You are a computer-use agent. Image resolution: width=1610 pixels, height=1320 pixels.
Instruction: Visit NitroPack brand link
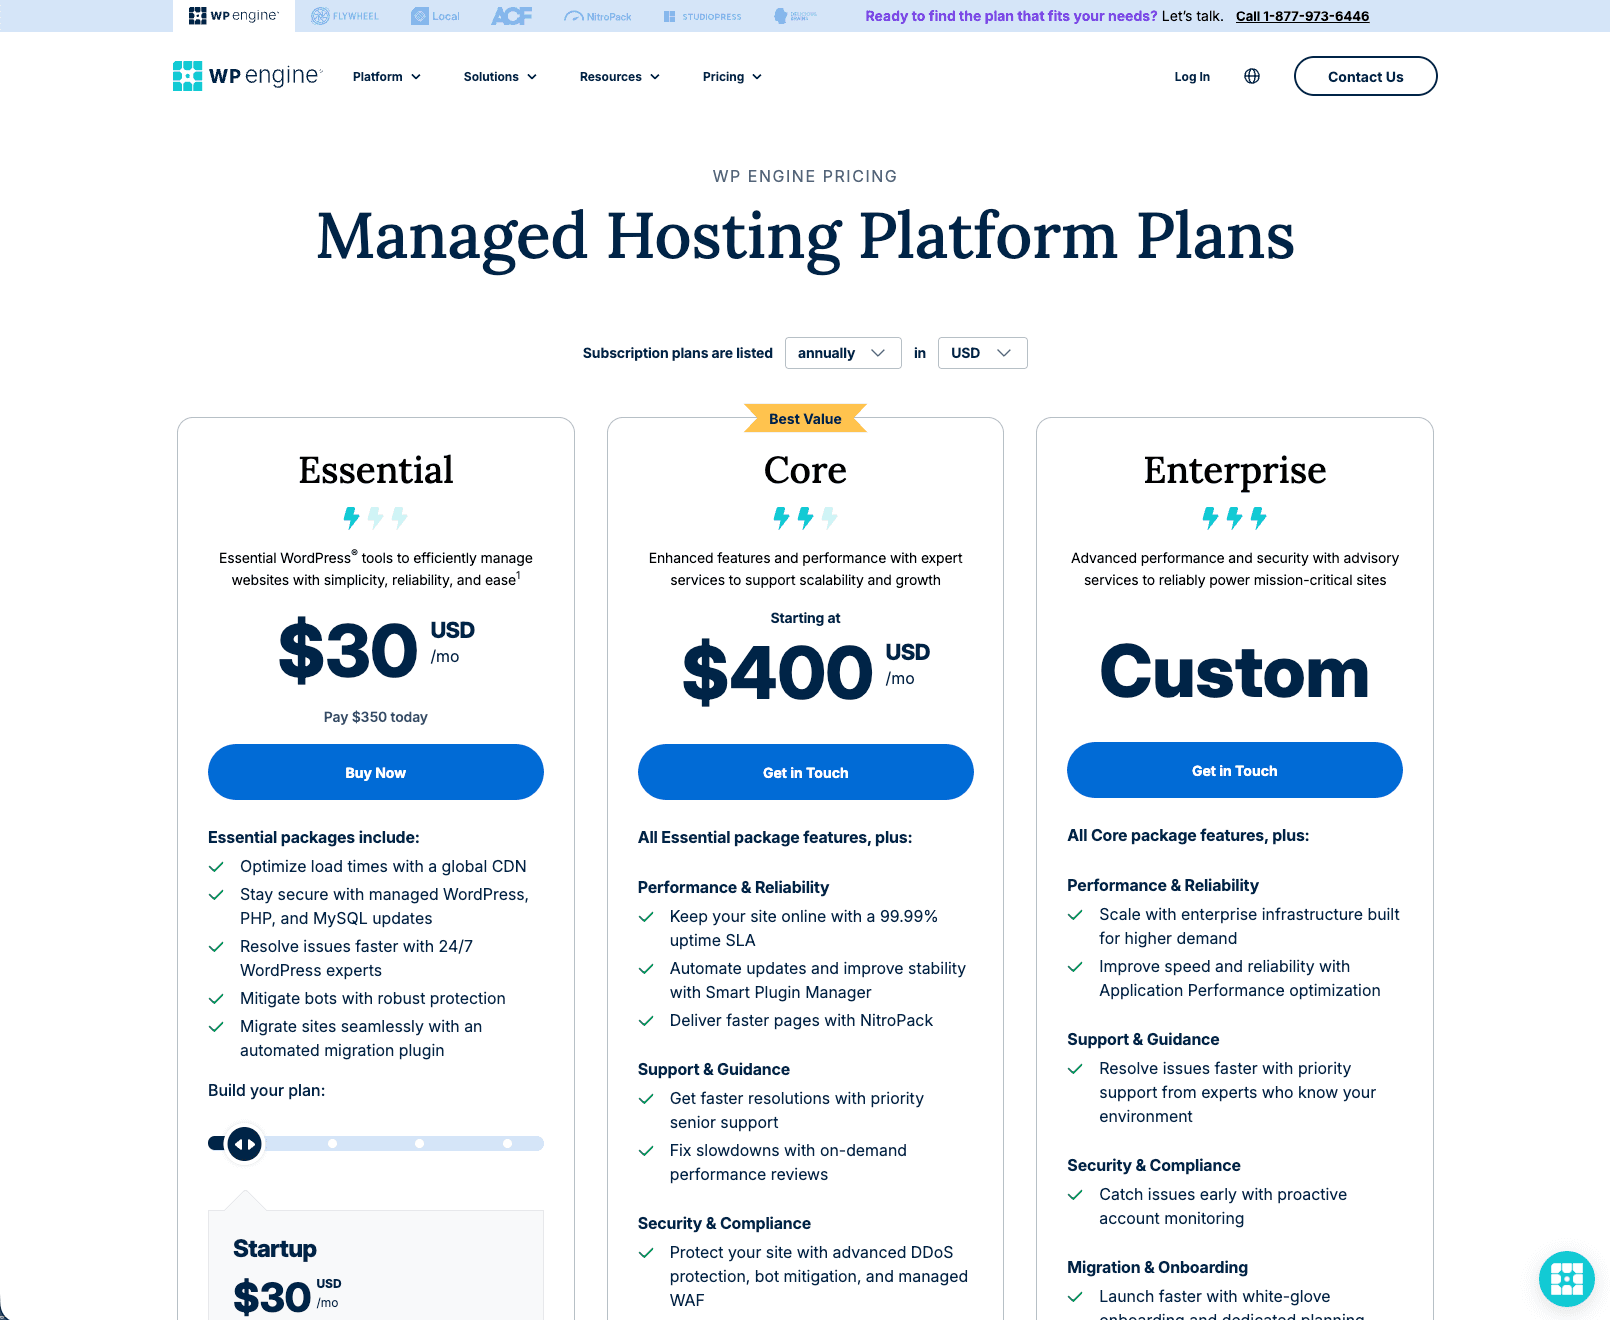(598, 16)
